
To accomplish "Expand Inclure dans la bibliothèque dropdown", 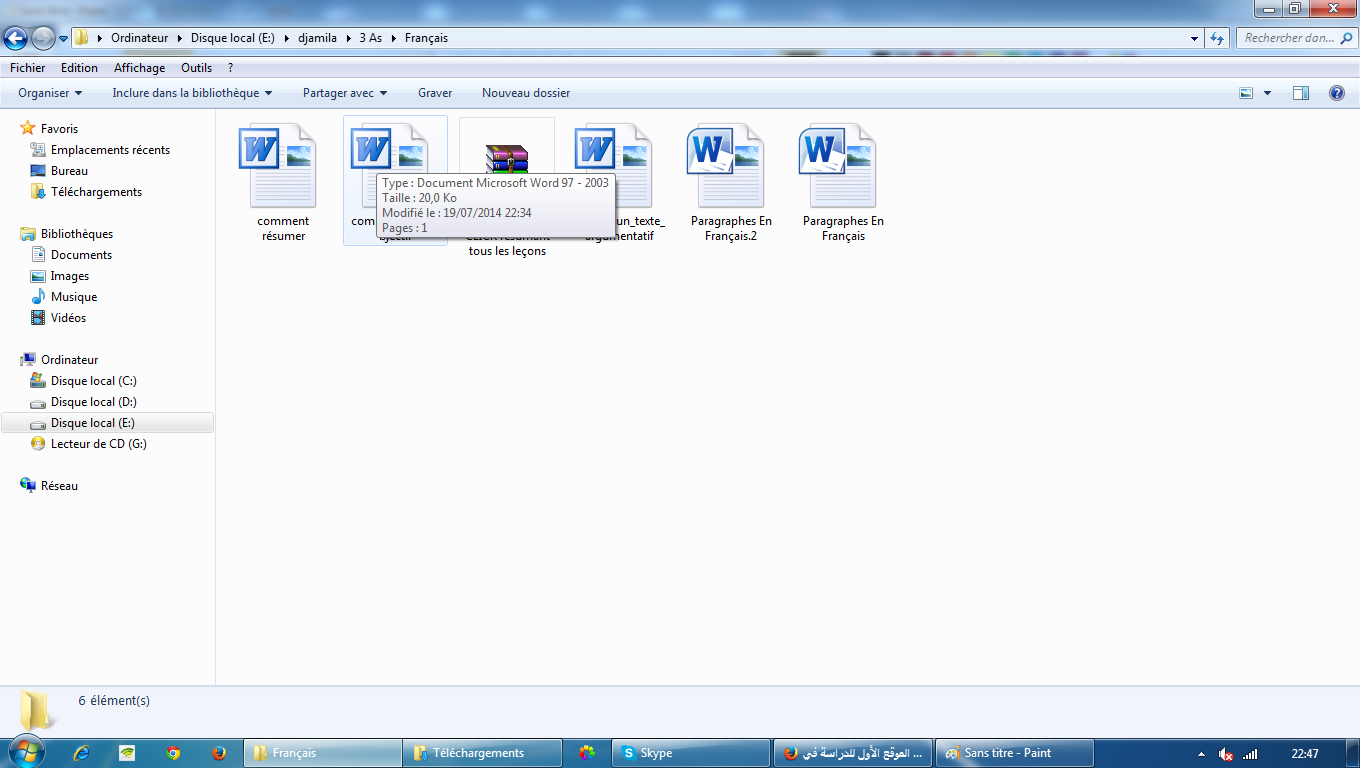I will tap(192, 93).
